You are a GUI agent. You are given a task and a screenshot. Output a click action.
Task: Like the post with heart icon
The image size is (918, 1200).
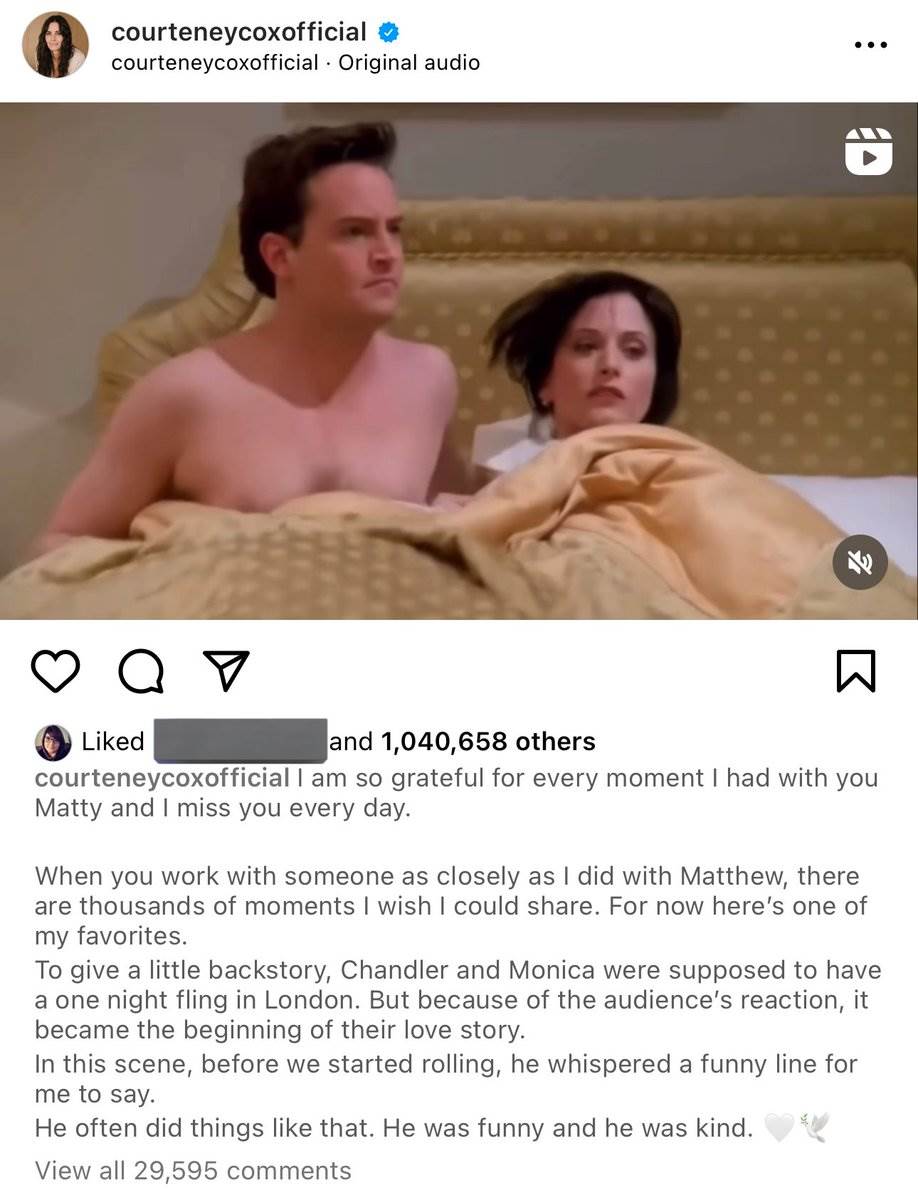55,670
